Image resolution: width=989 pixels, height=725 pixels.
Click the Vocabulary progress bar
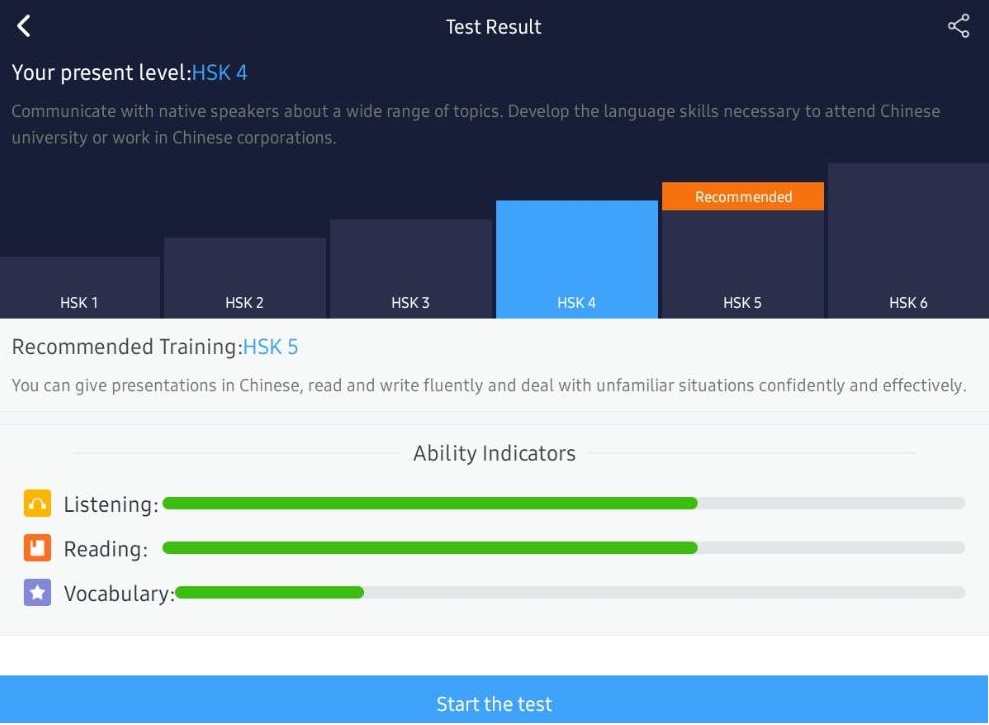point(569,592)
